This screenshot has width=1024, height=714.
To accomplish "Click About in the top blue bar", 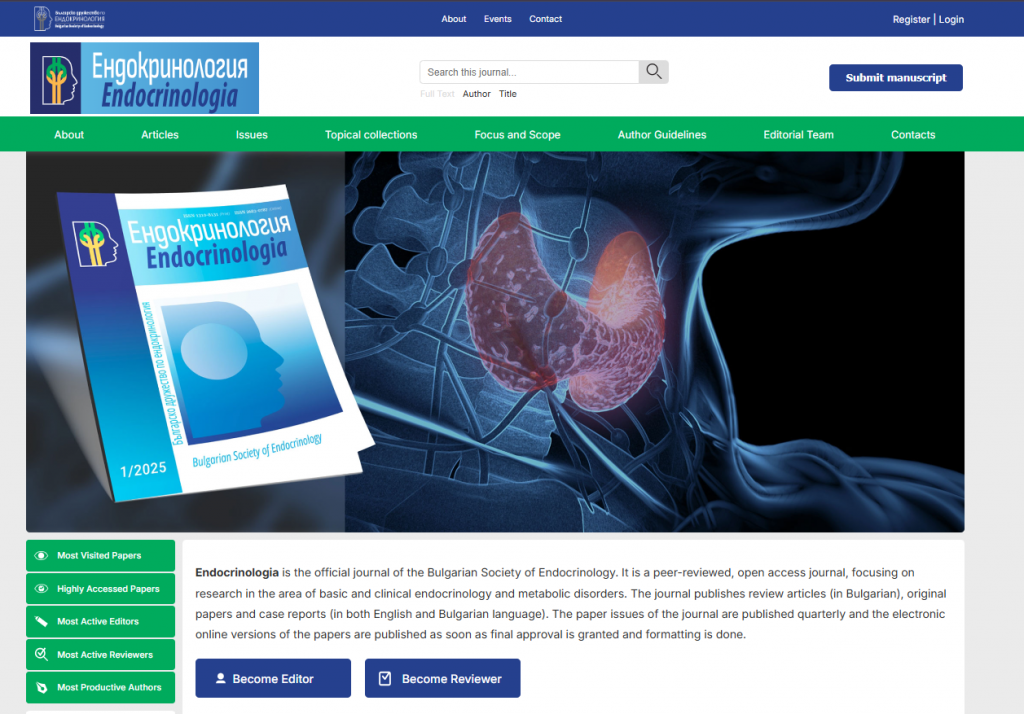I will (x=454, y=19).
